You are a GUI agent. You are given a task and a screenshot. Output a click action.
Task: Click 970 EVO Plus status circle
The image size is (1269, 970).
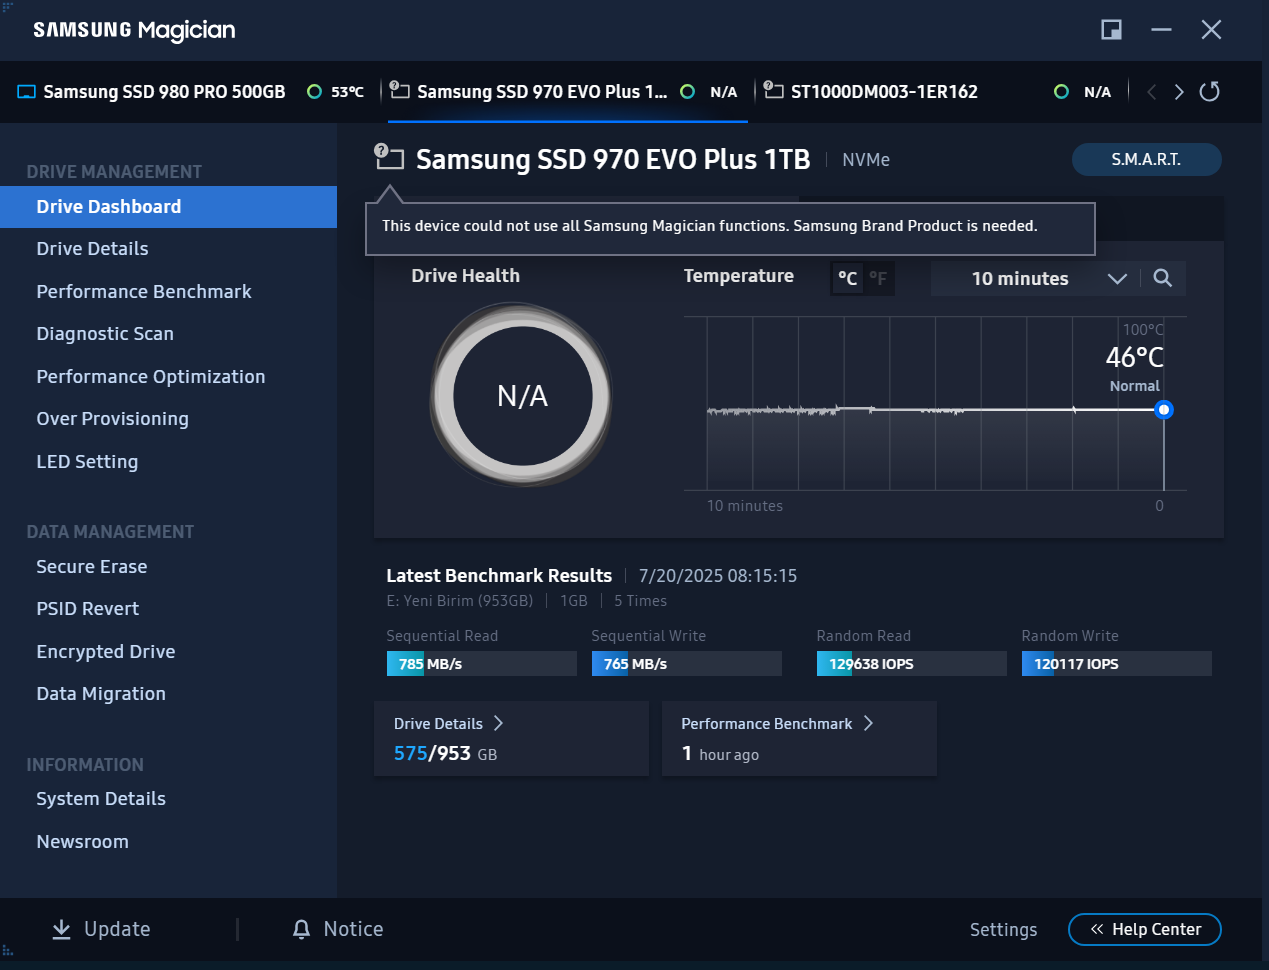click(687, 92)
